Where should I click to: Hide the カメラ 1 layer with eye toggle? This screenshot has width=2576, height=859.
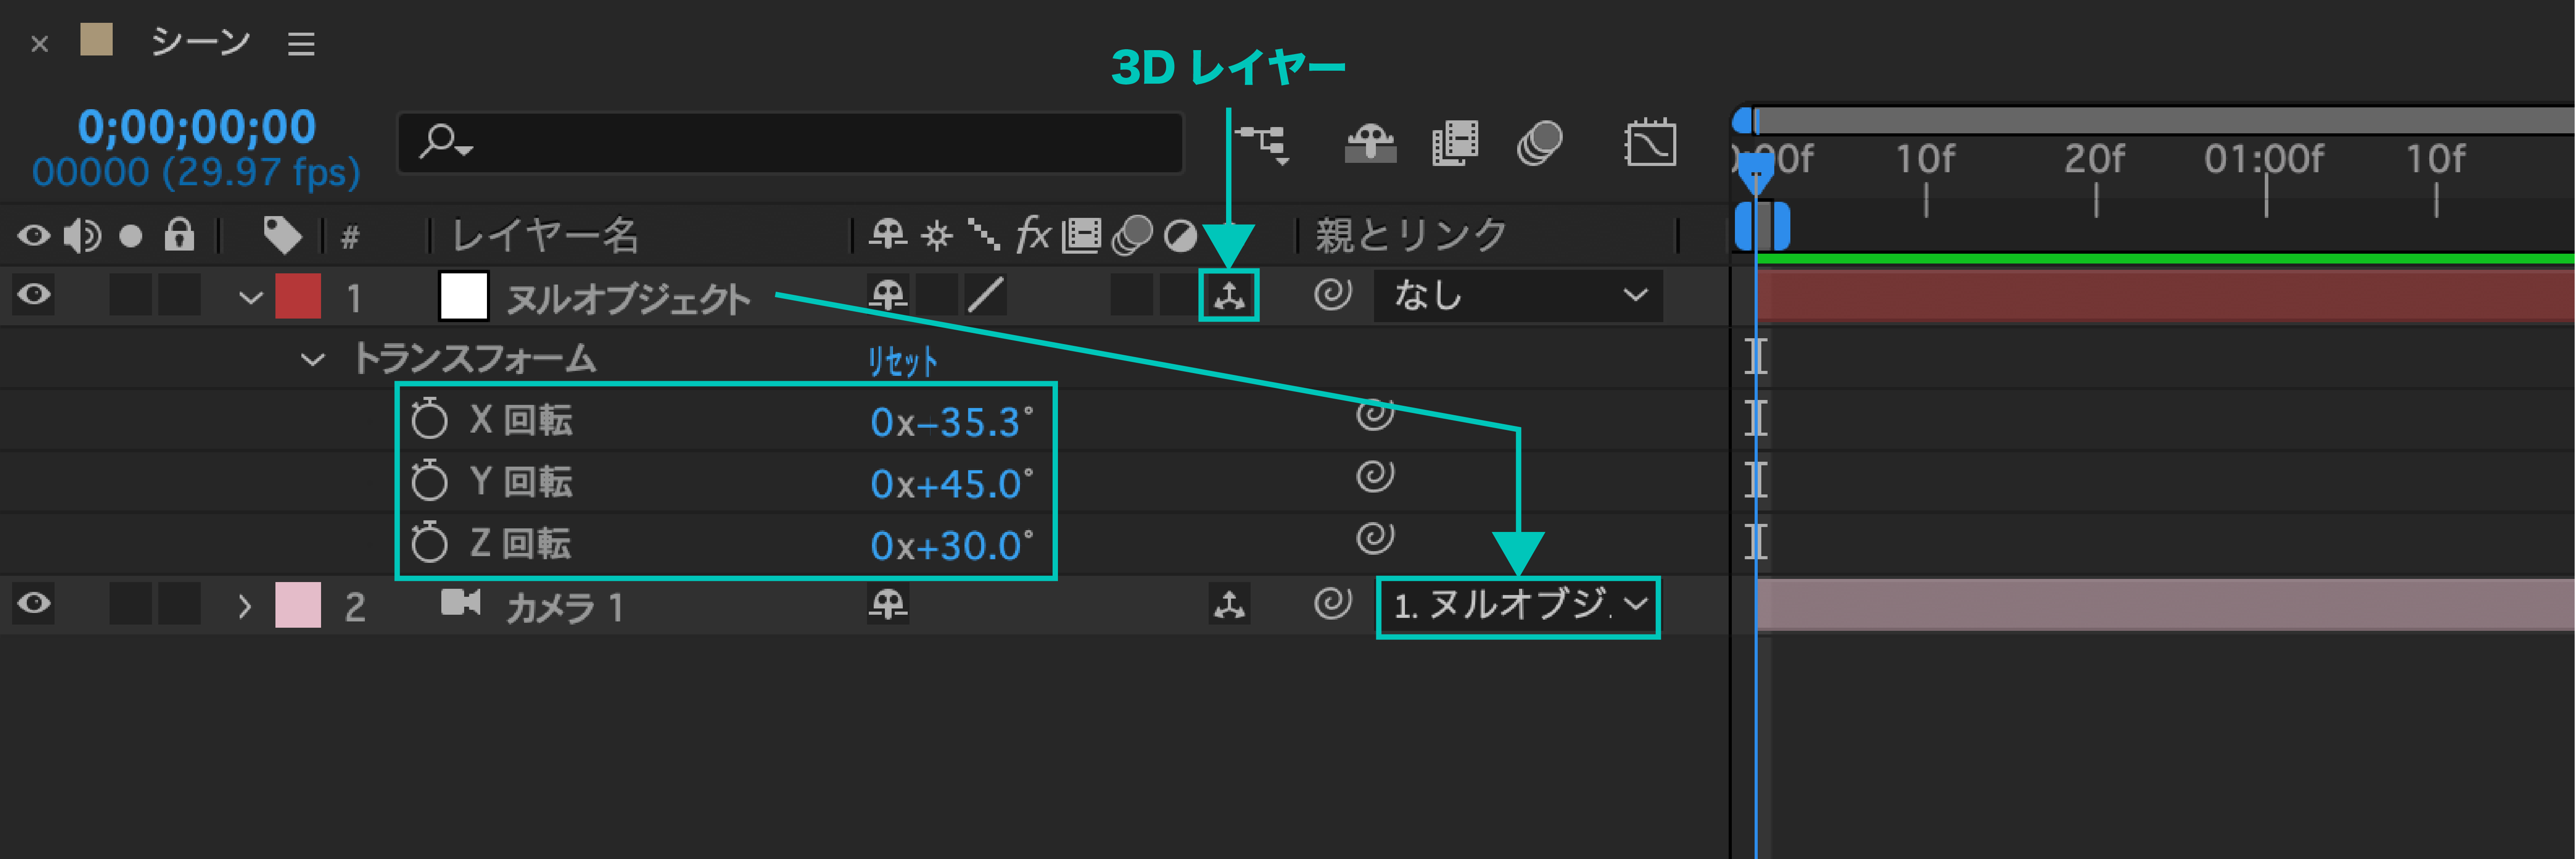(34, 603)
